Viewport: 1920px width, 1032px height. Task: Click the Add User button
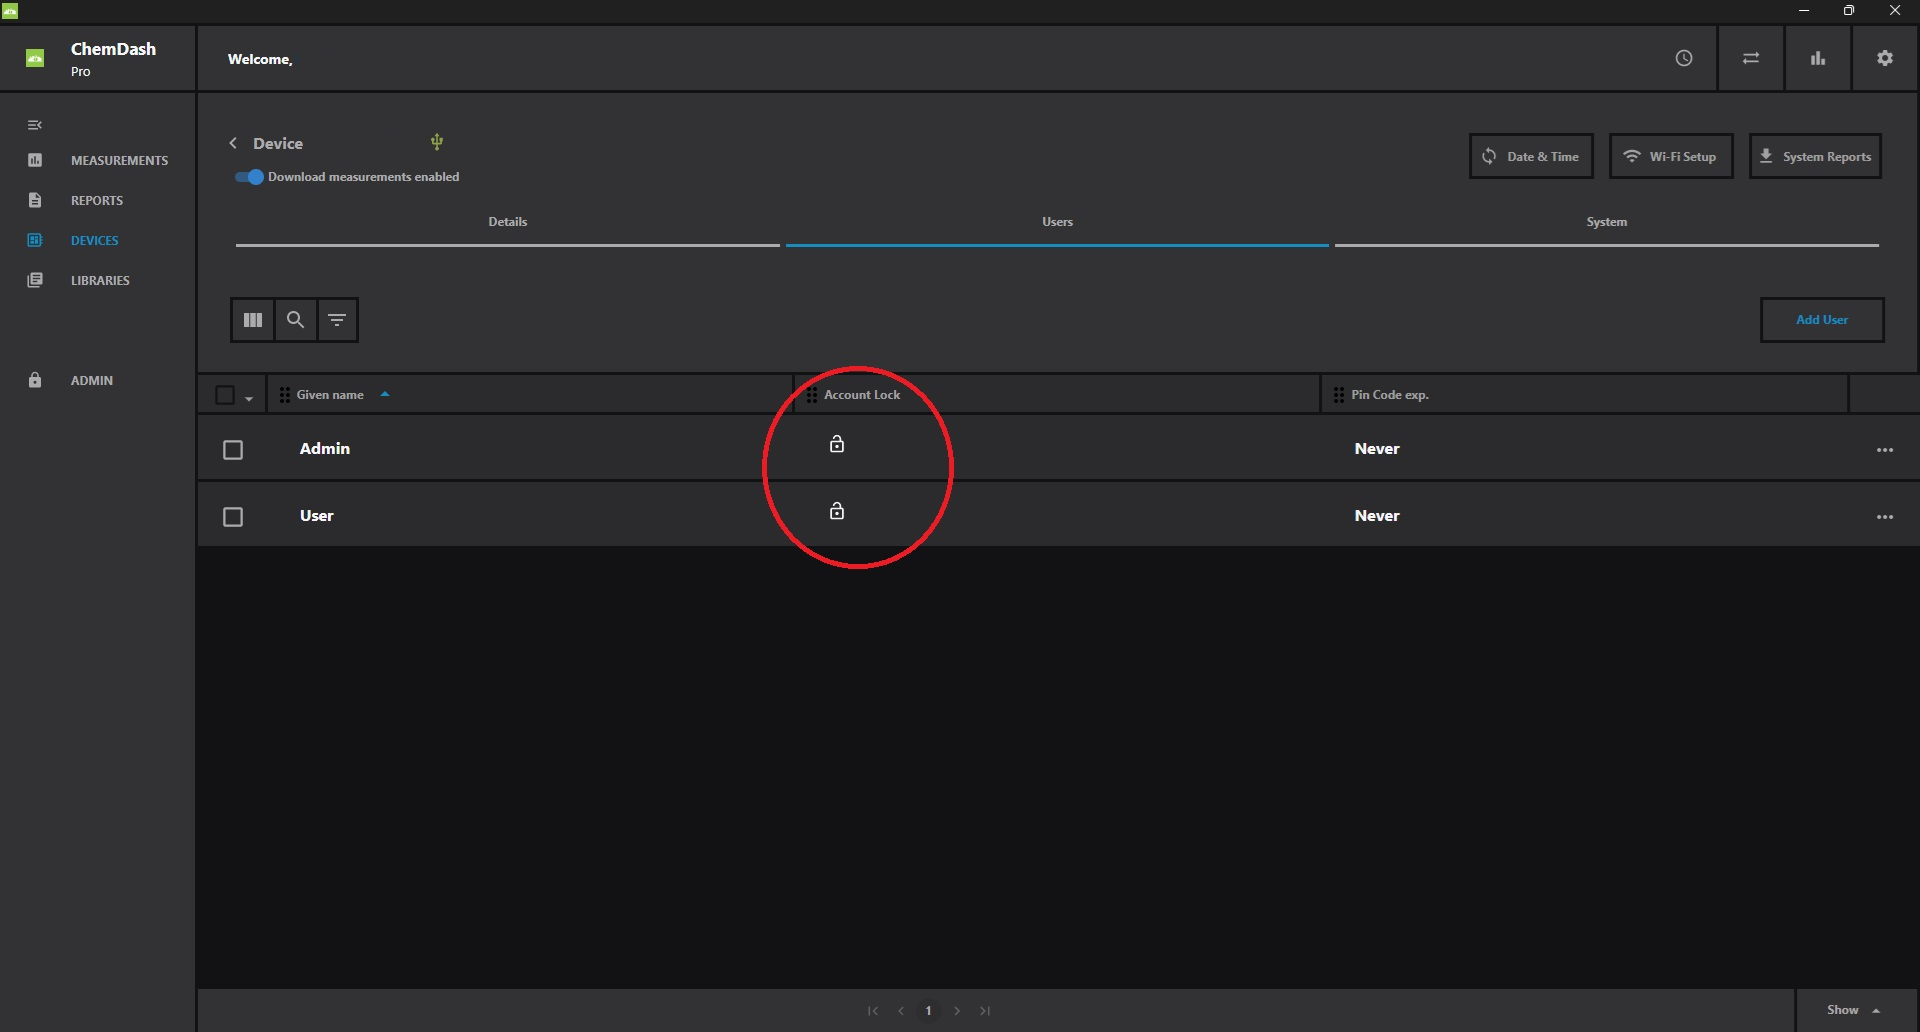point(1821,320)
